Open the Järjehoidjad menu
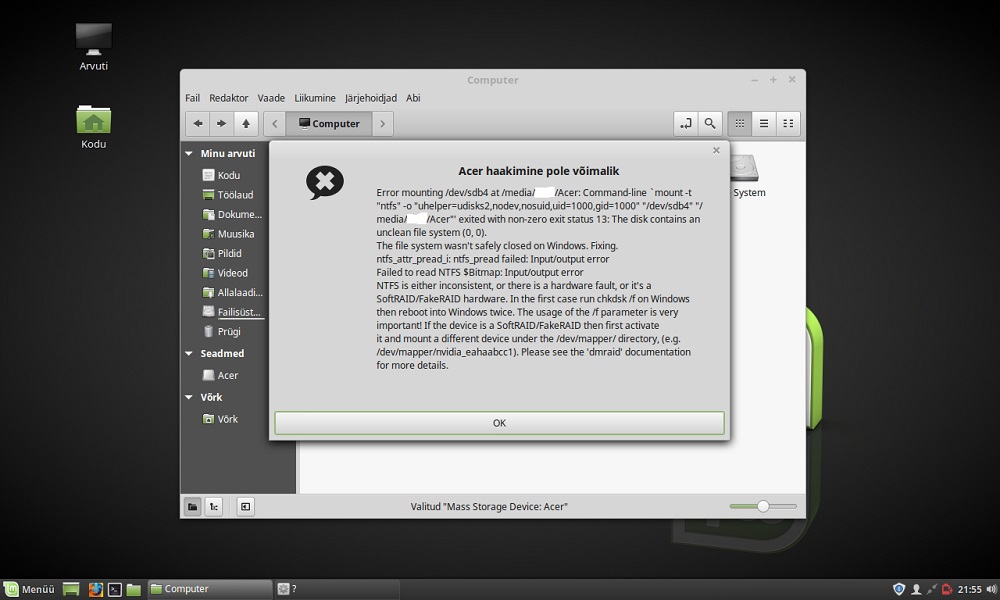 pyautogui.click(x=370, y=98)
